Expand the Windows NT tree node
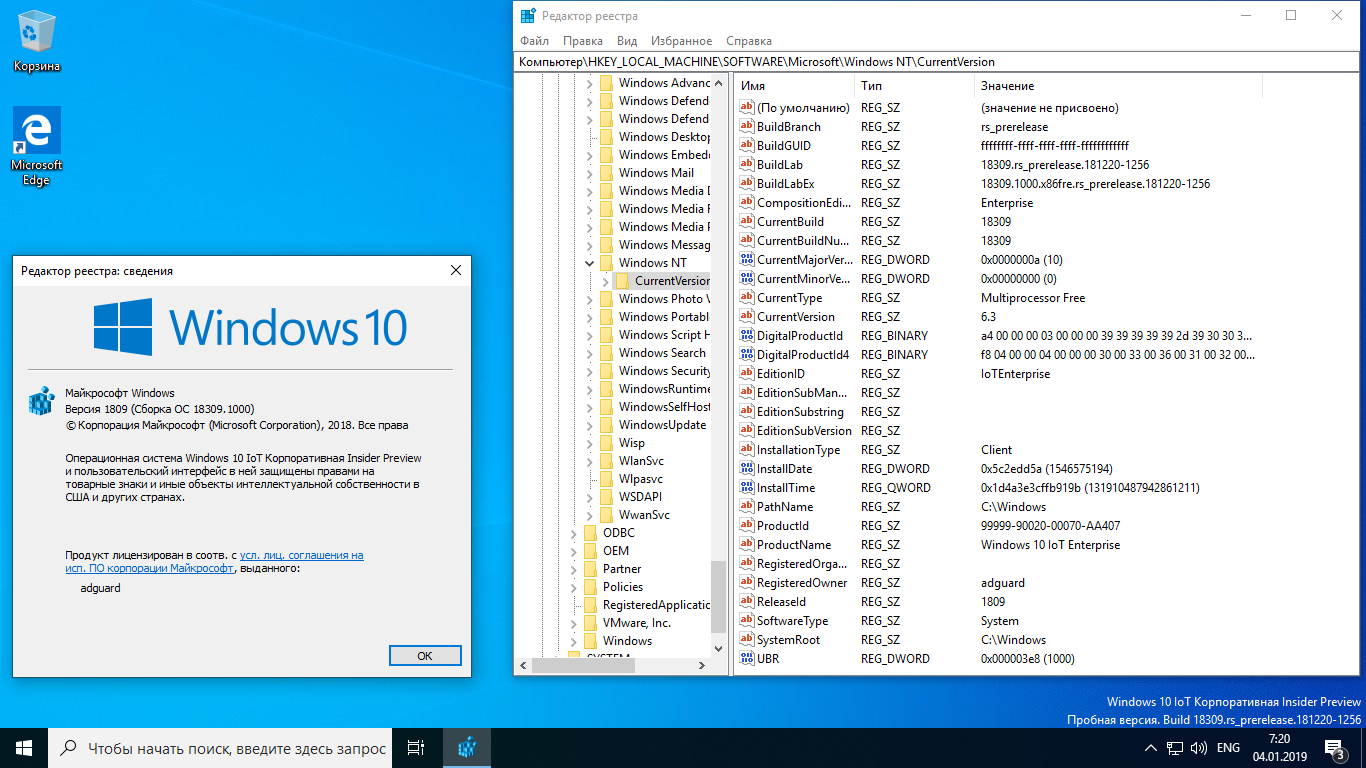This screenshot has width=1366, height=768. (589, 263)
